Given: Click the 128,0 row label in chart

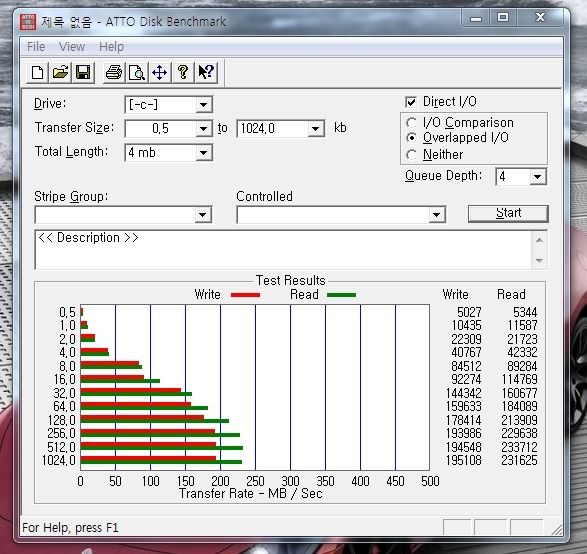Looking at the screenshot, I should 62,420.
